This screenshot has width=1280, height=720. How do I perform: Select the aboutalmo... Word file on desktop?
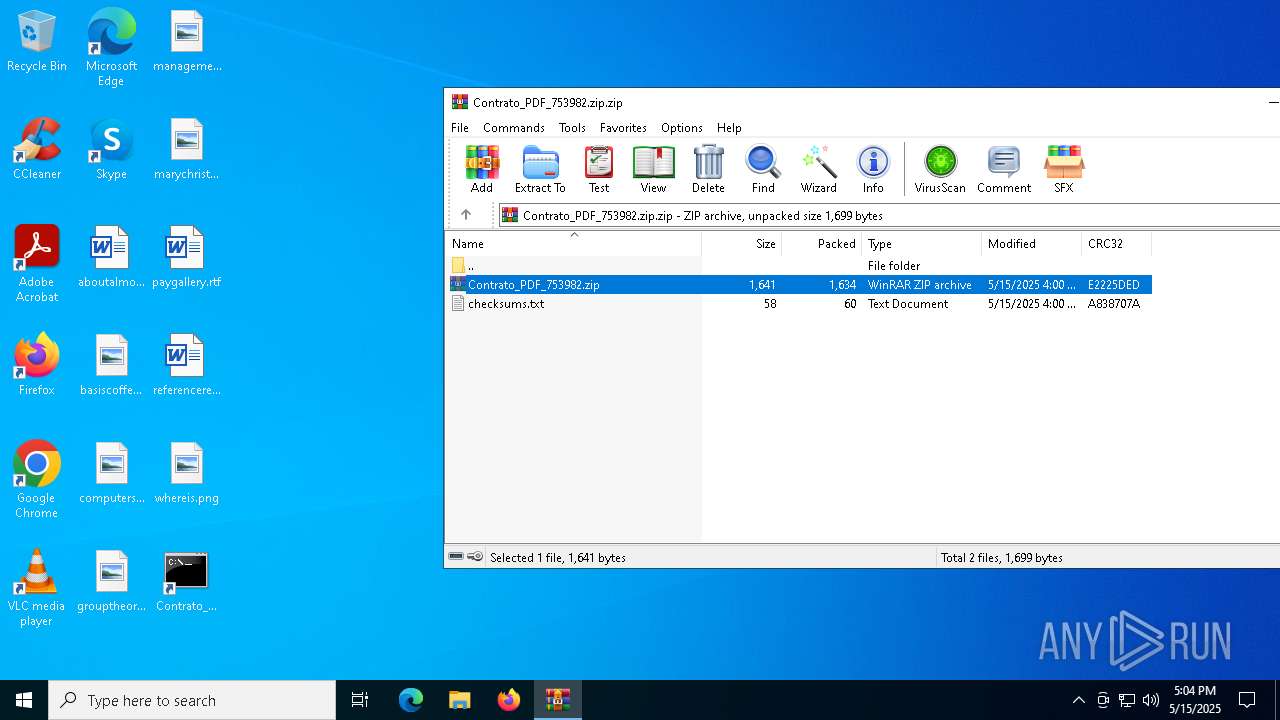click(111, 258)
